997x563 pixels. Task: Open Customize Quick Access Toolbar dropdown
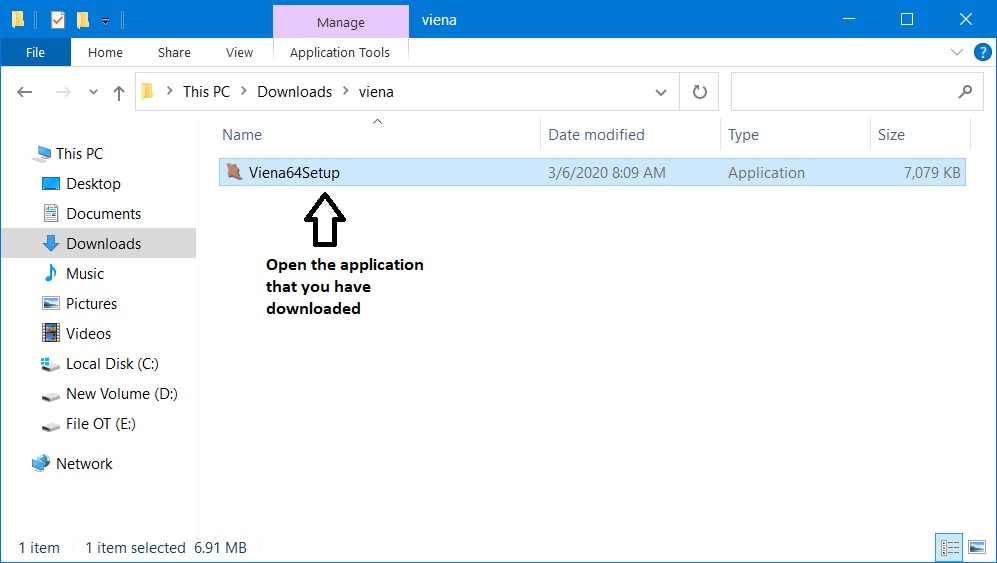point(106,21)
